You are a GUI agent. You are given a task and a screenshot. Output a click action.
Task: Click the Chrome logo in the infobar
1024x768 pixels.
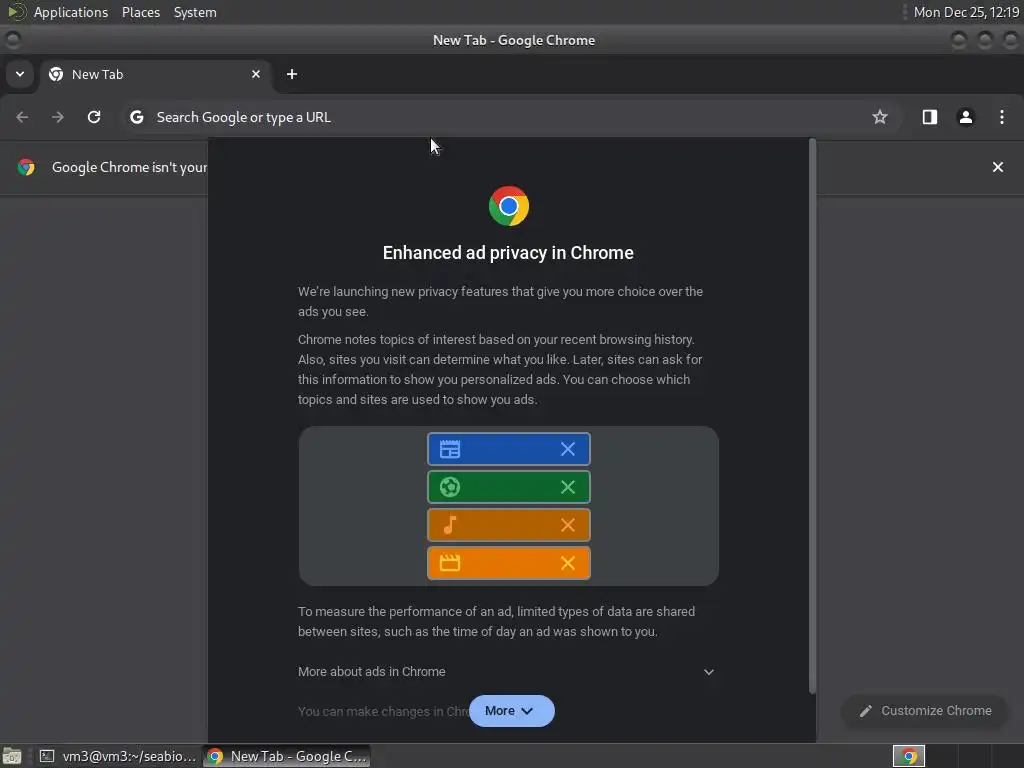pyautogui.click(x=26, y=167)
